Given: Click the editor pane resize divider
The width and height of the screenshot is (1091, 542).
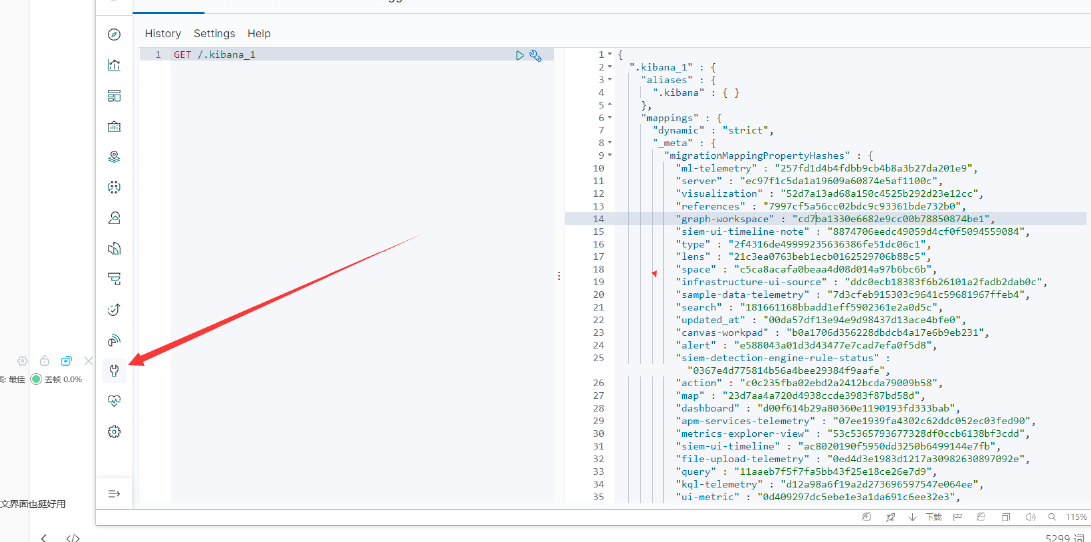Looking at the screenshot, I should [x=558, y=275].
